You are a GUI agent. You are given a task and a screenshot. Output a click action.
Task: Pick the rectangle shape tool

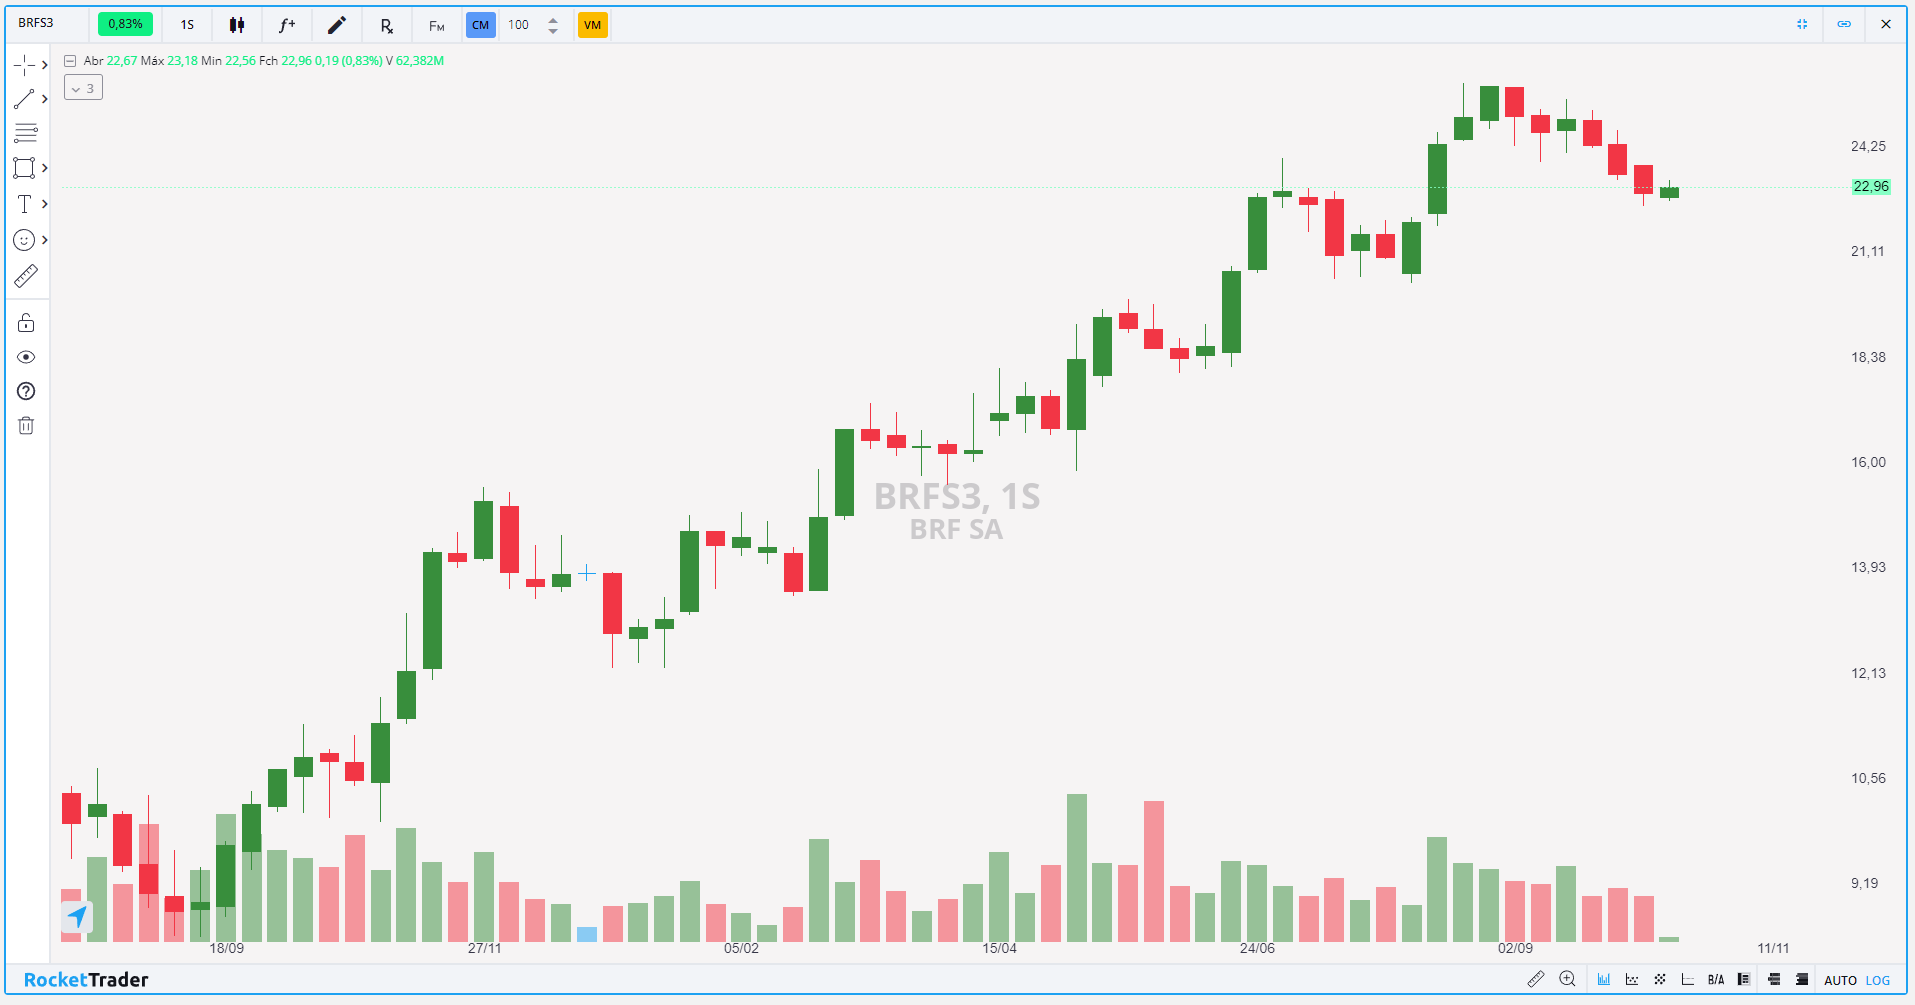(x=24, y=168)
